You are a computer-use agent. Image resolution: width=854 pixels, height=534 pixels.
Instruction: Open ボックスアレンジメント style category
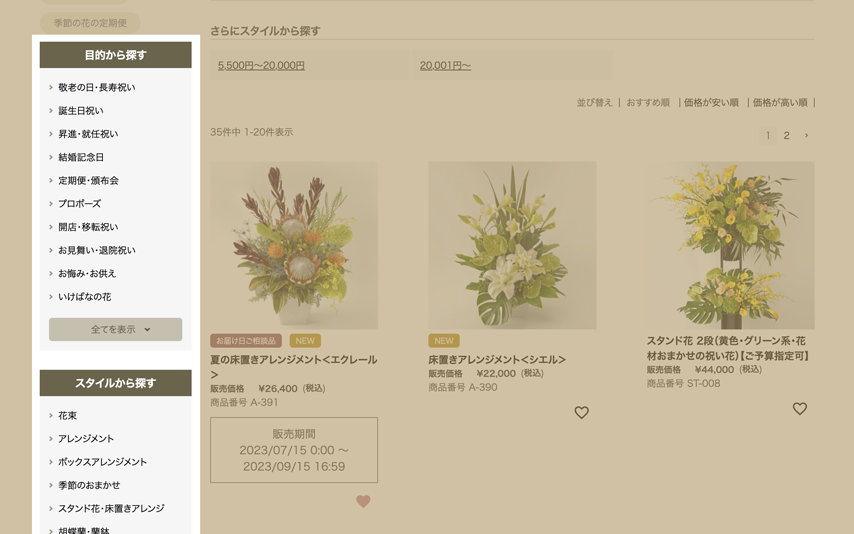102,462
